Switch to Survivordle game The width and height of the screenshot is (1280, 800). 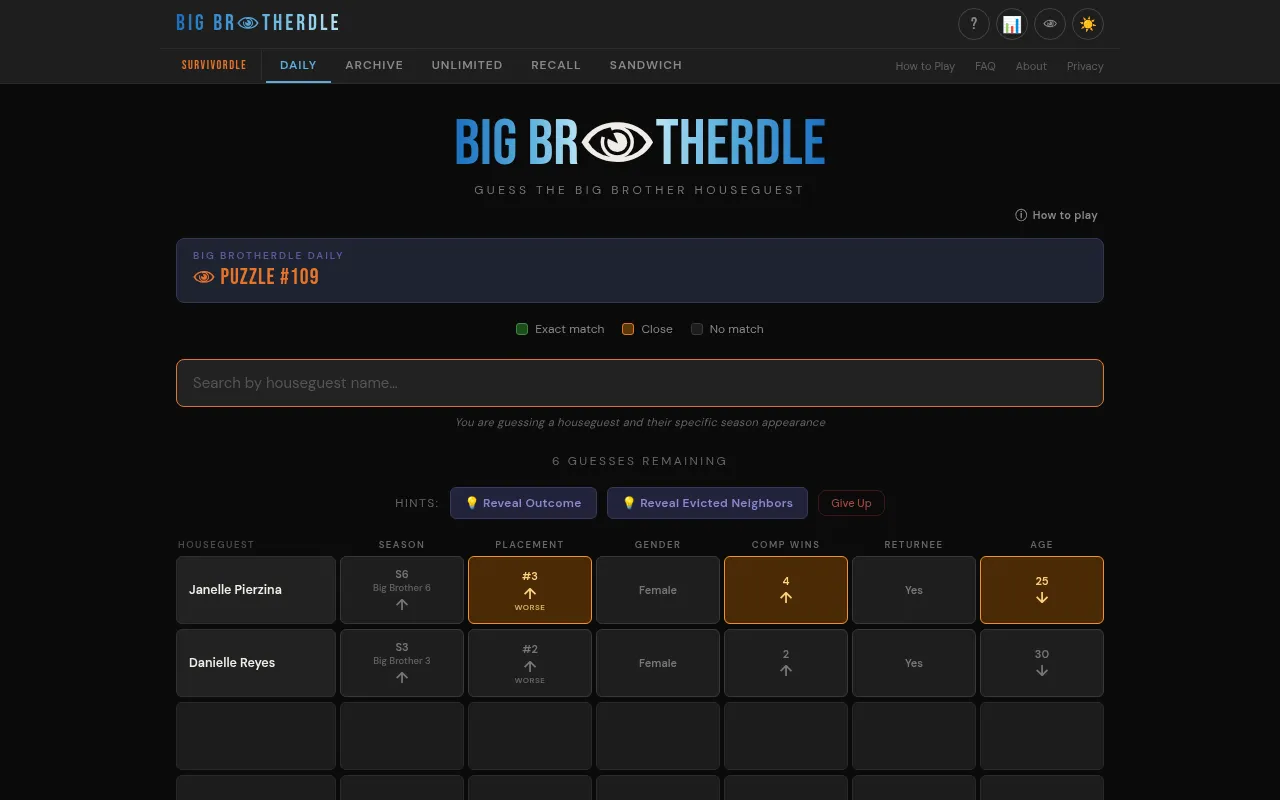(x=214, y=65)
